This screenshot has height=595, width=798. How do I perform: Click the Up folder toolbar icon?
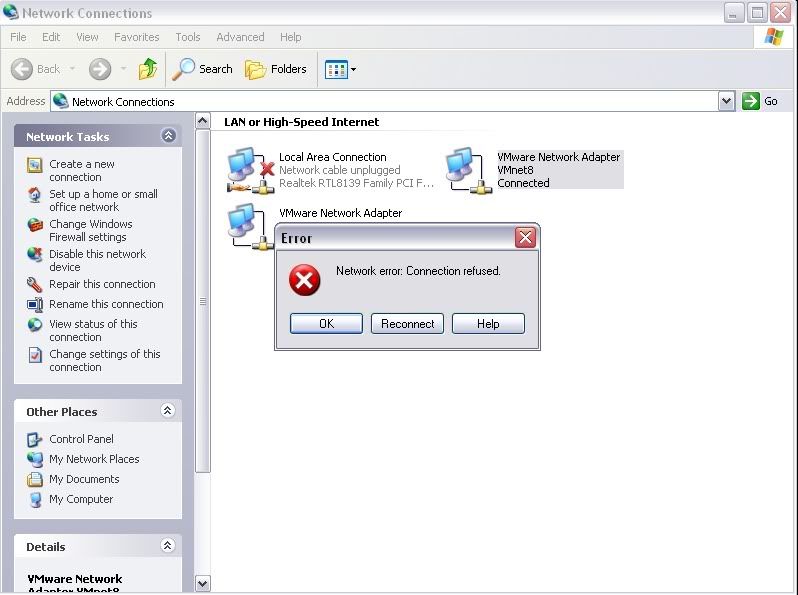[x=148, y=69]
